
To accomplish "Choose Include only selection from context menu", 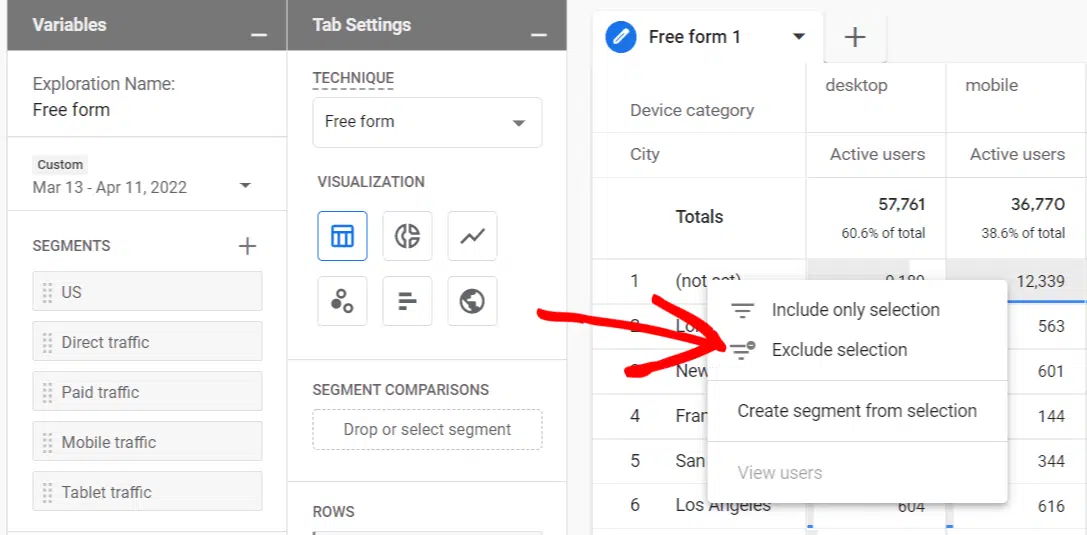I will 855,310.
